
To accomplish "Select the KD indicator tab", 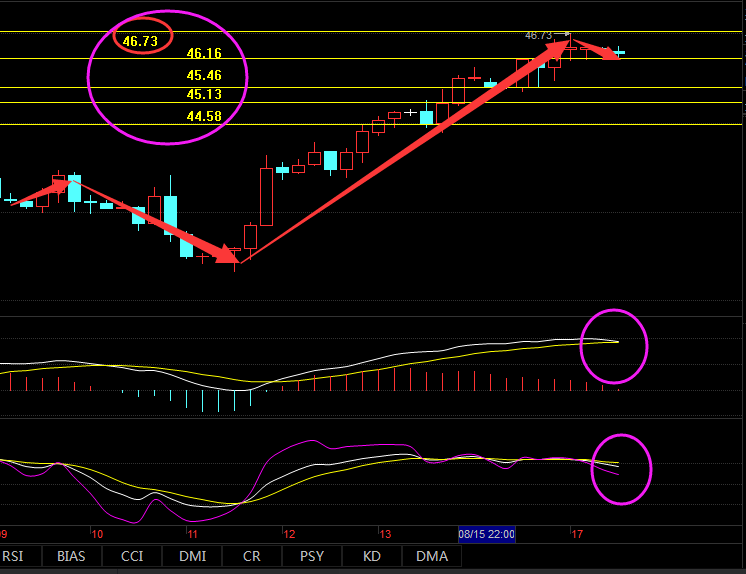I will [371, 556].
